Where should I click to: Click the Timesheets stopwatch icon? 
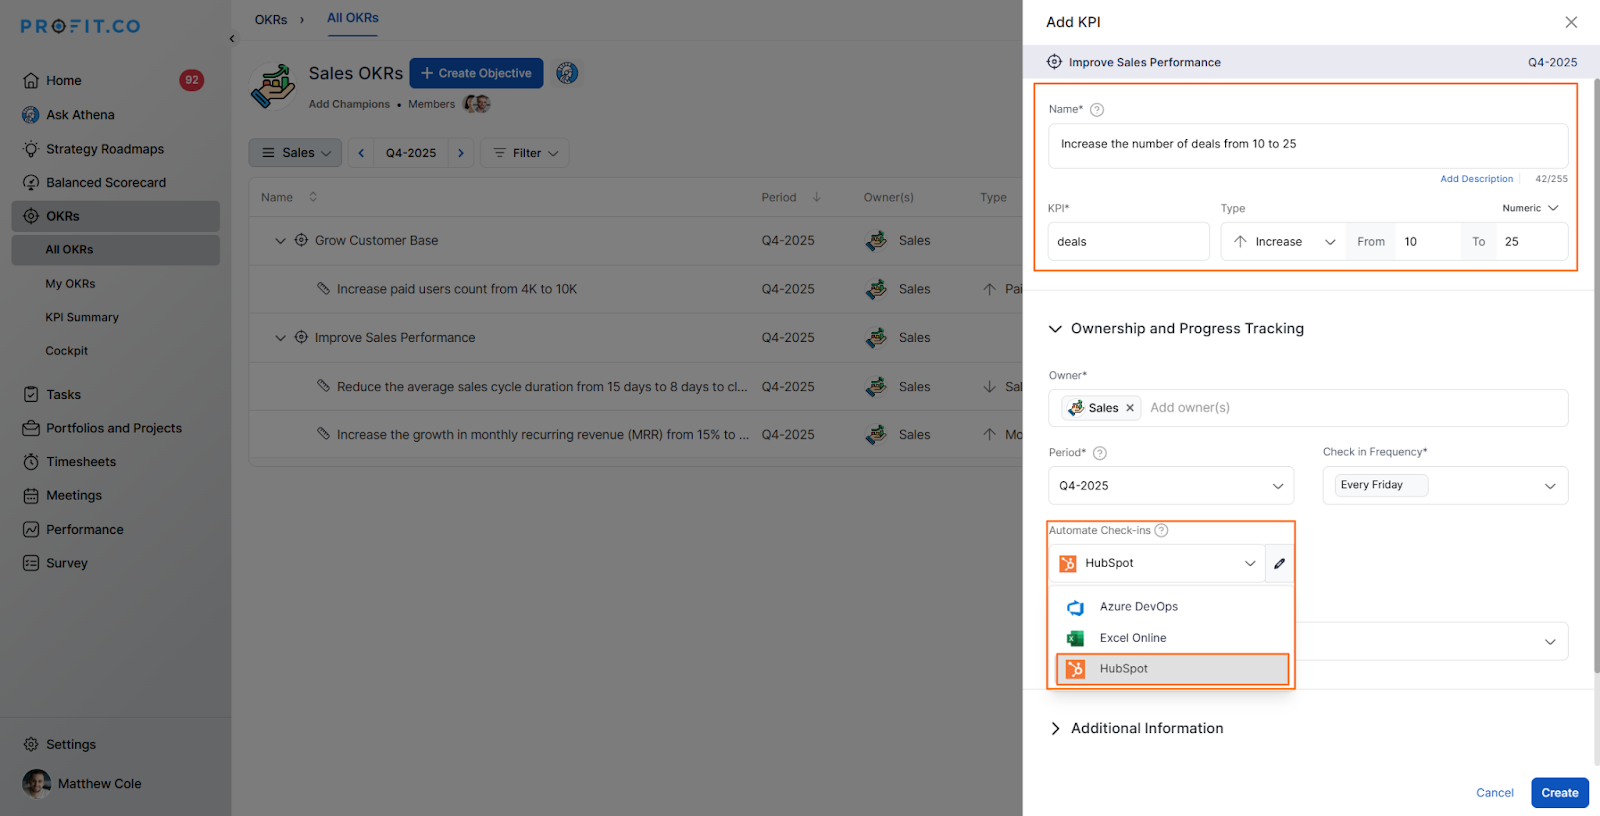(x=31, y=462)
